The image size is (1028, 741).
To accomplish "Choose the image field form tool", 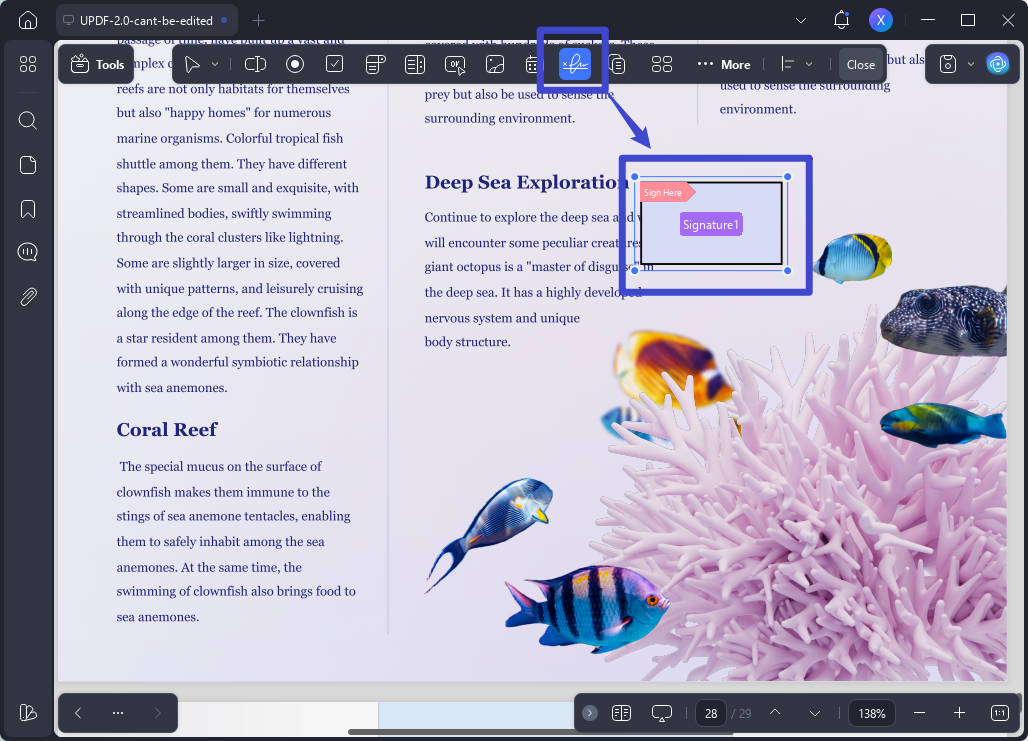I will [495, 64].
